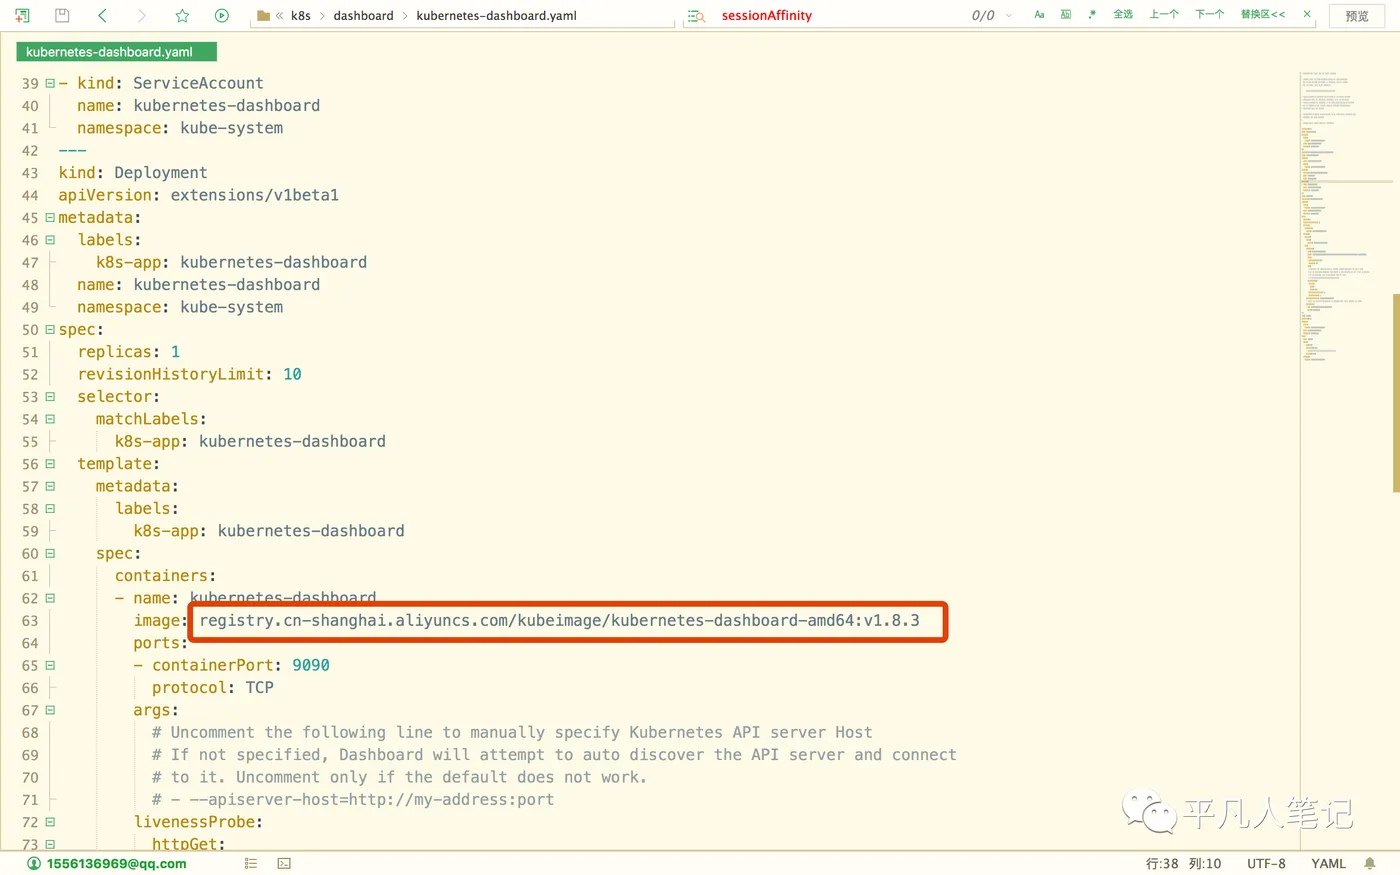Screen dimensions: 1400x875
Task: Click 'extensions/v1beta1' on line 44
Action: (254, 195)
